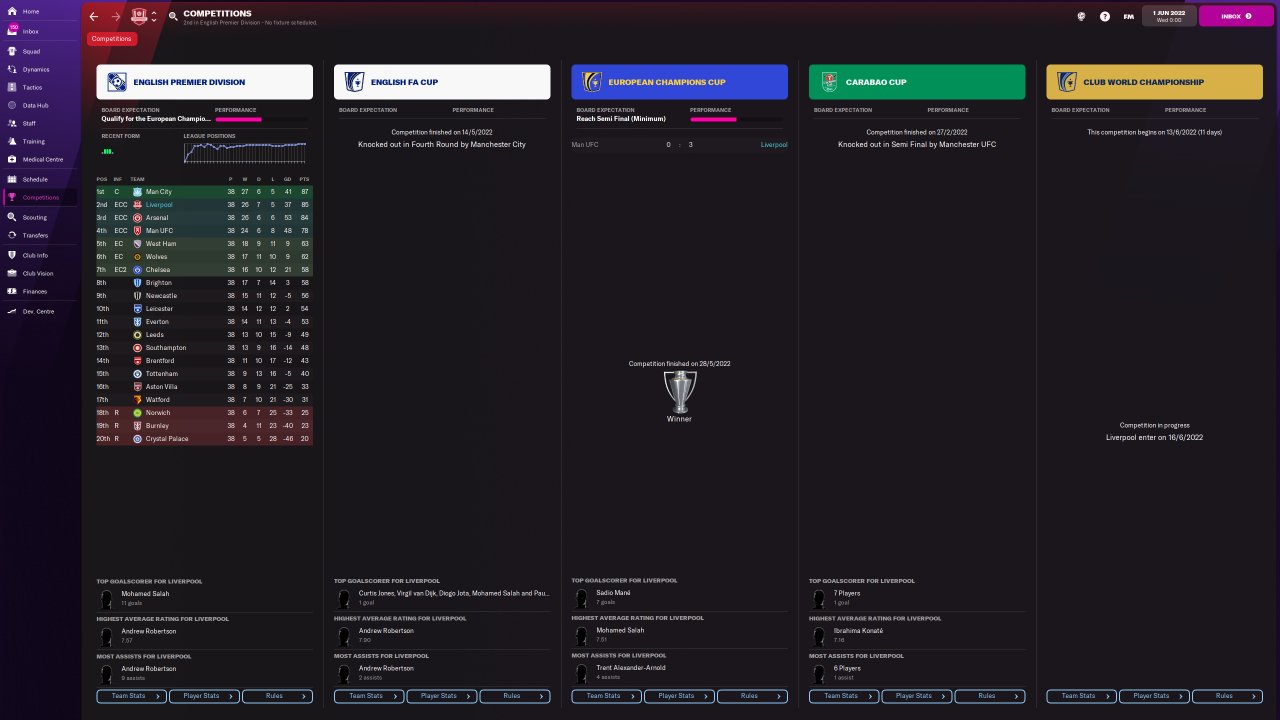Open the help question mark icon
Image resolution: width=1280 pixels, height=720 pixels.
1105,16
